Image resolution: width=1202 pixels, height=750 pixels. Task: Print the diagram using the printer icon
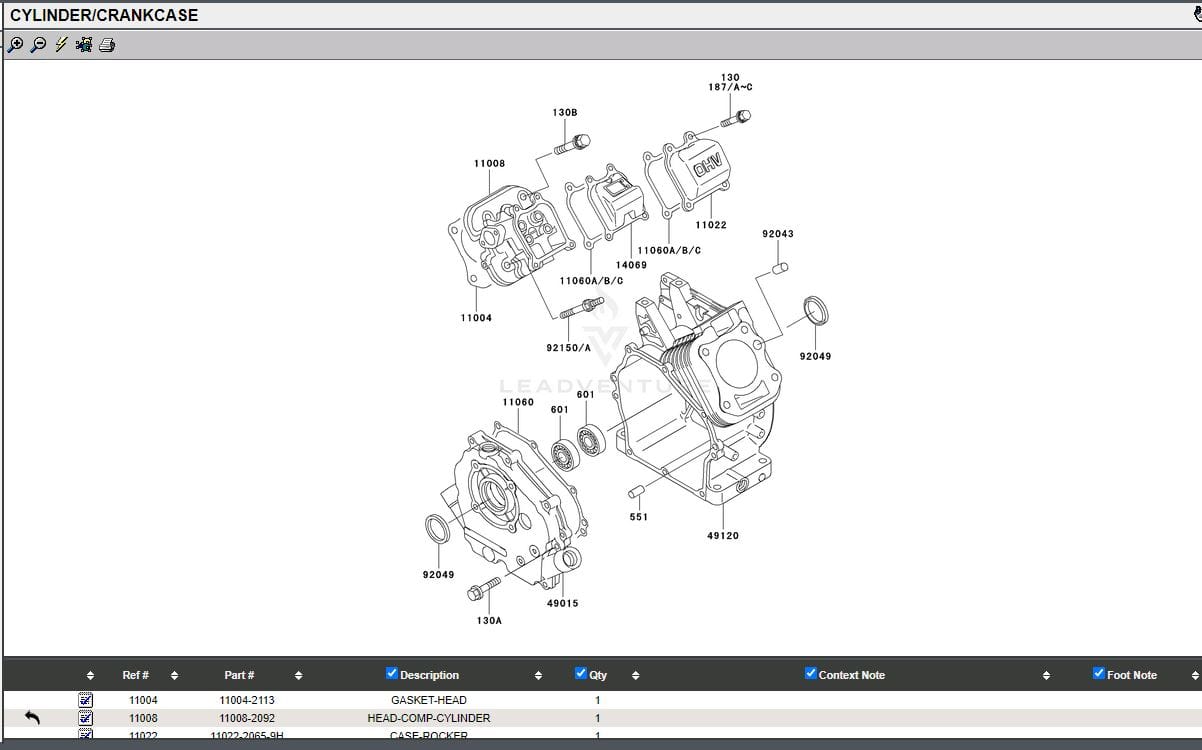click(106, 44)
